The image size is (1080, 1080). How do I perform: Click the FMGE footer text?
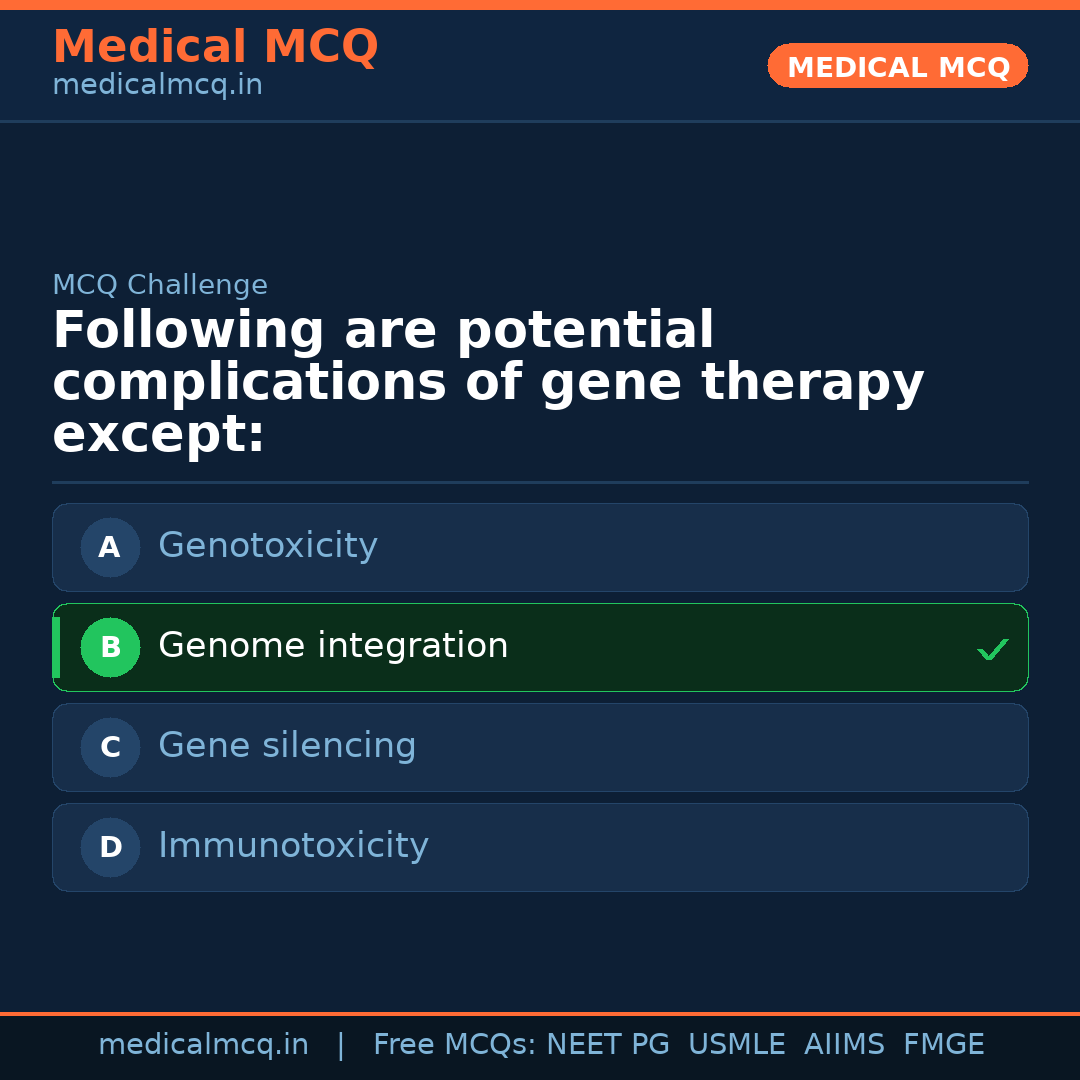(x=944, y=1045)
